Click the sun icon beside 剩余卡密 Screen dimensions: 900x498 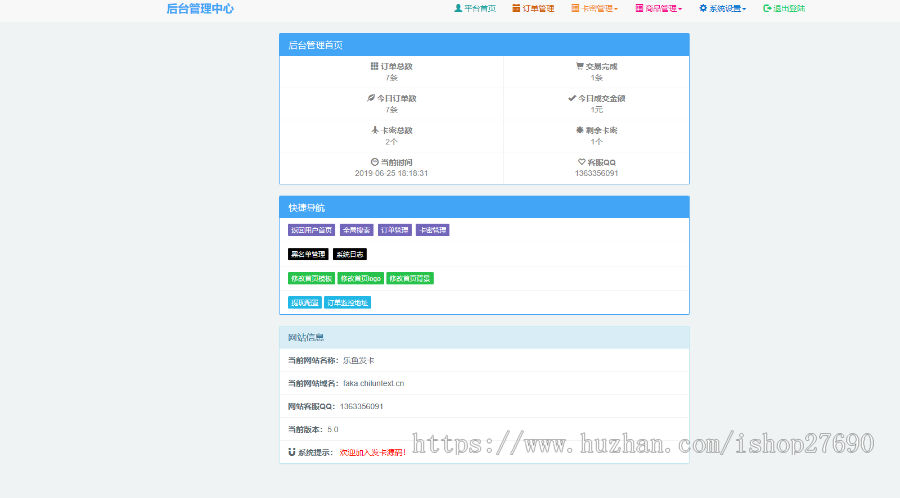[580, 130]
